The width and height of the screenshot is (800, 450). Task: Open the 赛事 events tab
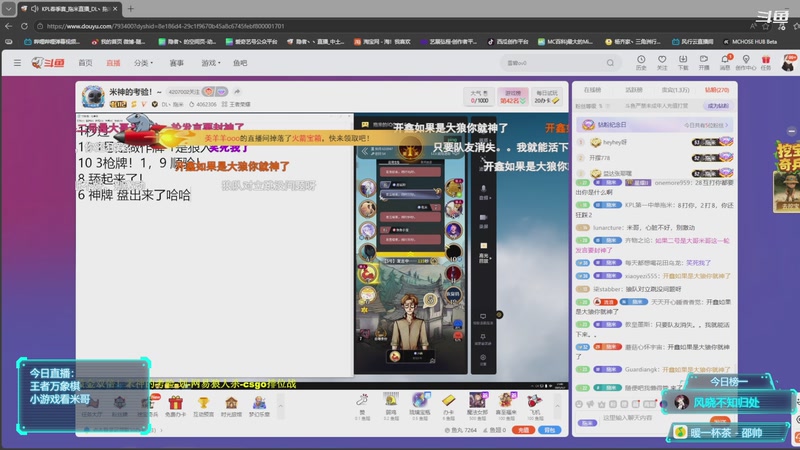tap(177, 63)
